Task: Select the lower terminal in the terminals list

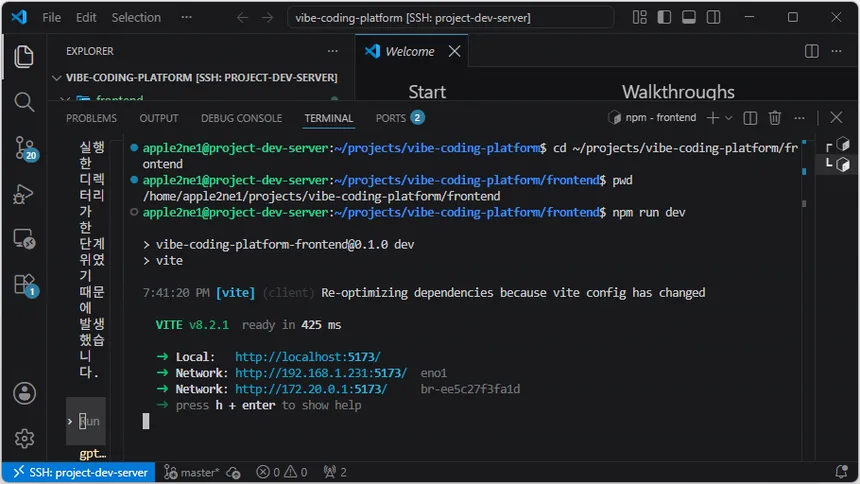Action: coord(838,164)
